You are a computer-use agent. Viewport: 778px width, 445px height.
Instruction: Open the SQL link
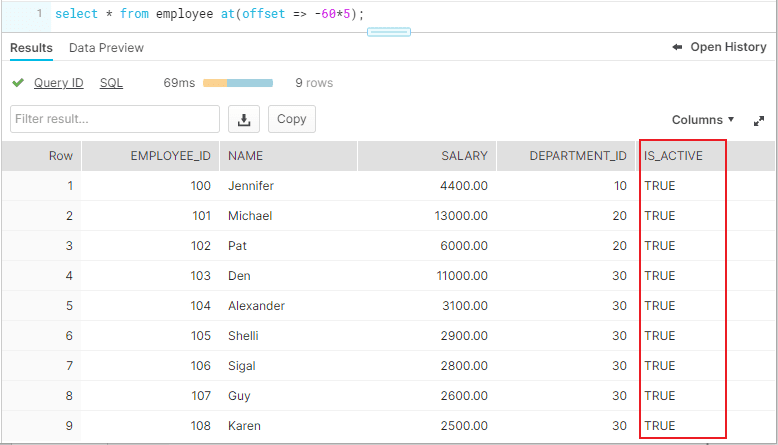click(111, 83)
